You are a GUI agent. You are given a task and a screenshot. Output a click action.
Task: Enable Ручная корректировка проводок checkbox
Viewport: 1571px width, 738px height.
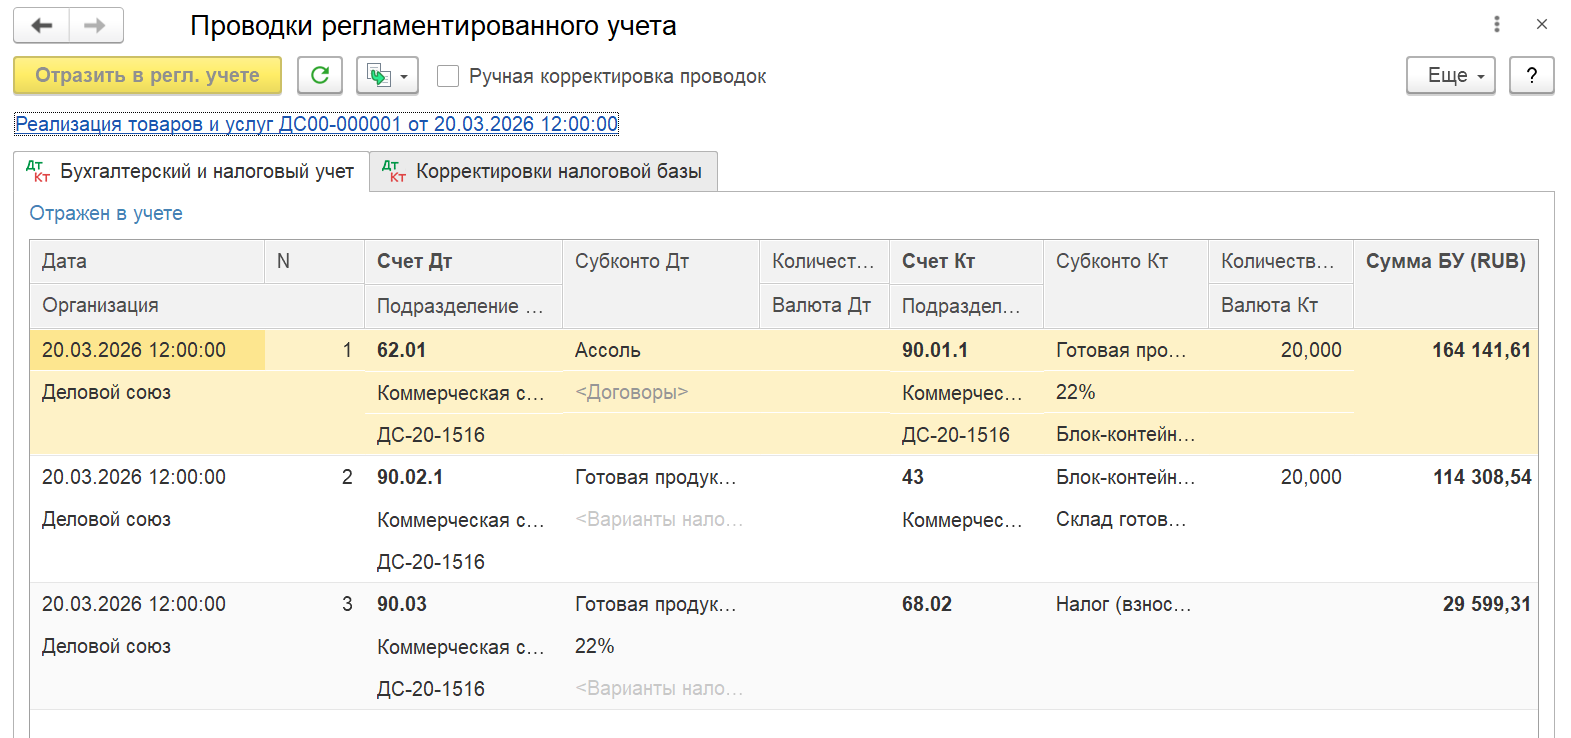(448, 76)
